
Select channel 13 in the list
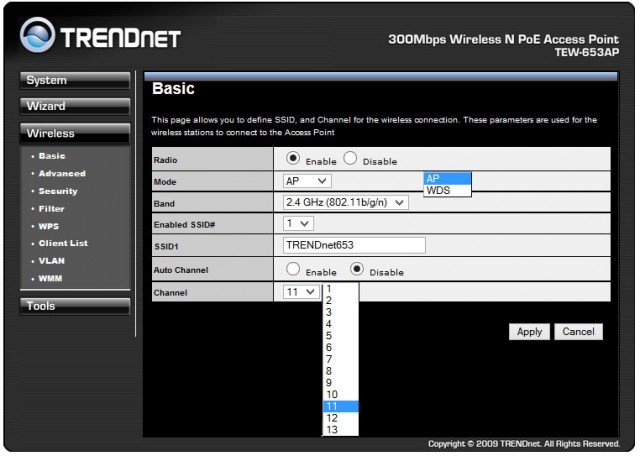(x=340, y=430)
